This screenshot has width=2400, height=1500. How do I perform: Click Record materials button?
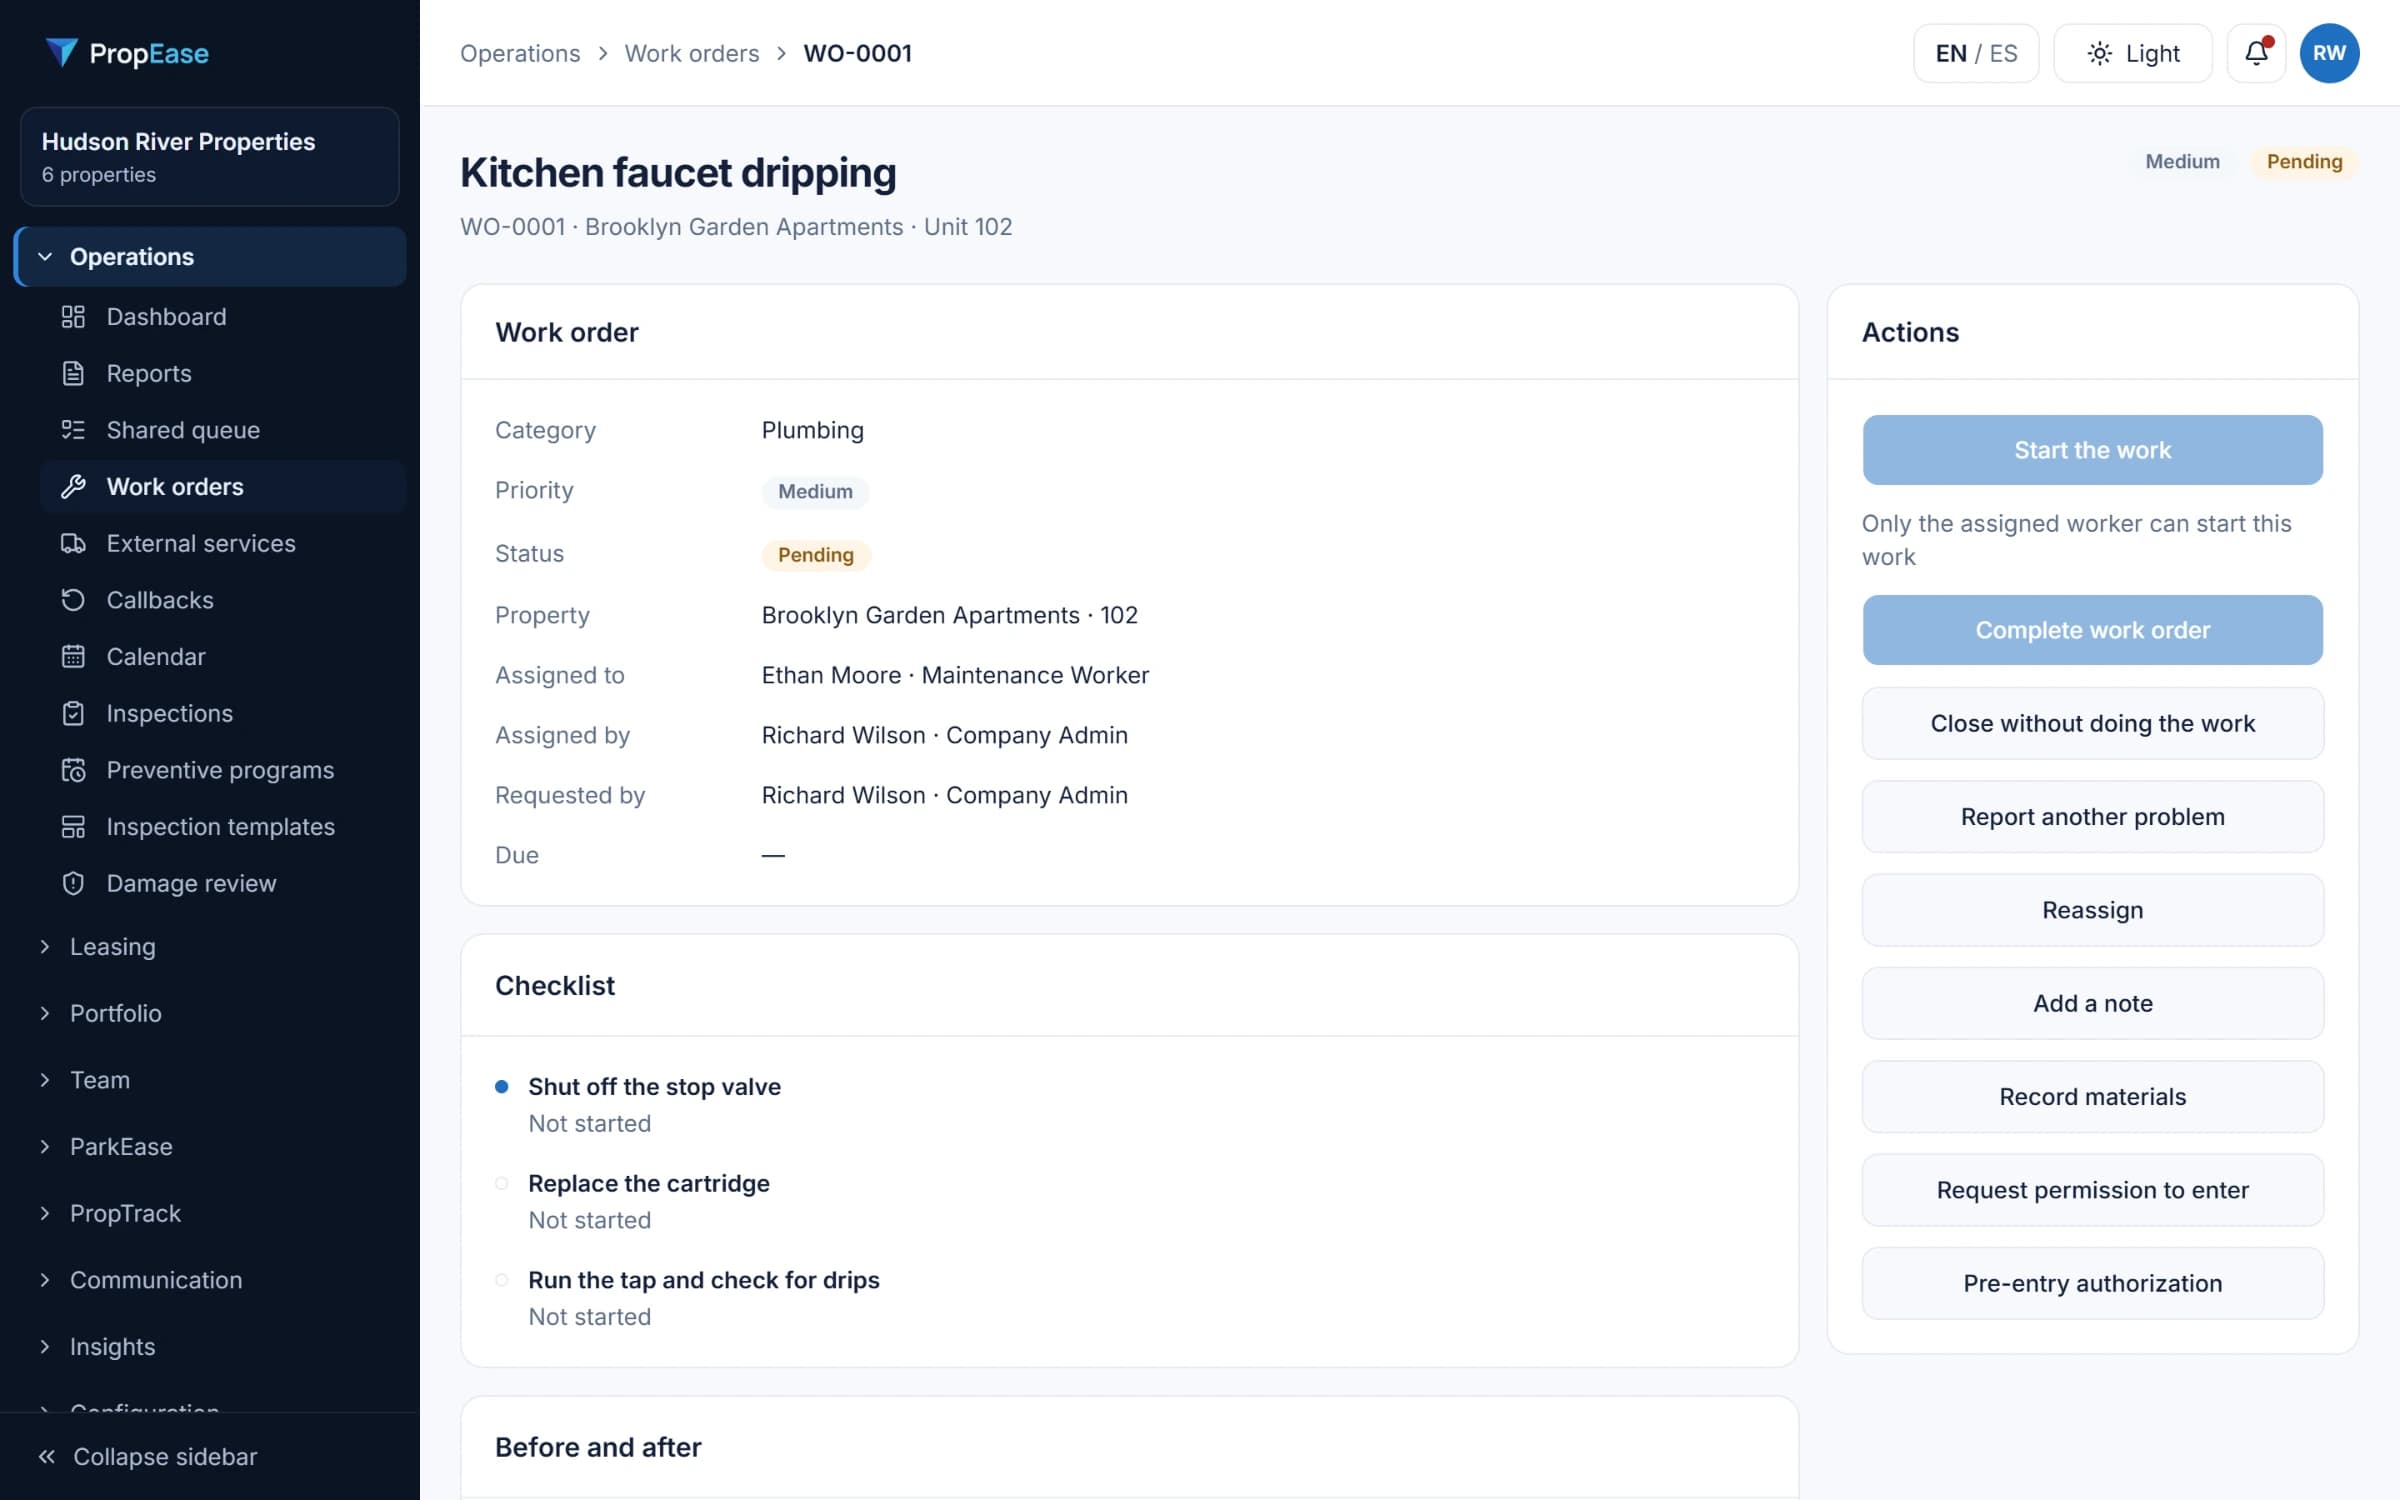[x=2092, y=1097]
